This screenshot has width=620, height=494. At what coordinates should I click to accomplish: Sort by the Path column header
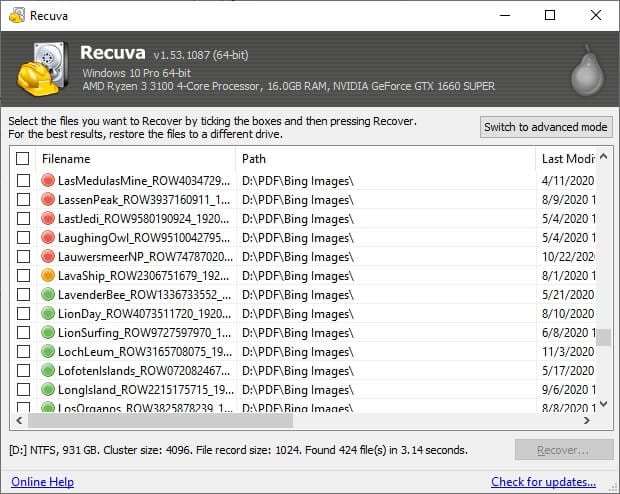pyautogui.click(x=386, y=159)
